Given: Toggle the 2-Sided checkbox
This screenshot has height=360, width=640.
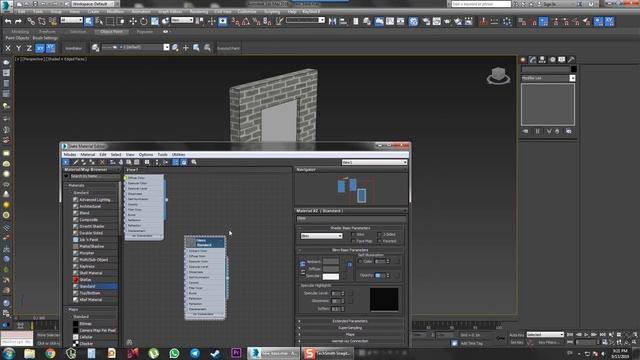Looking at the screenshot, I should point(379,234).
